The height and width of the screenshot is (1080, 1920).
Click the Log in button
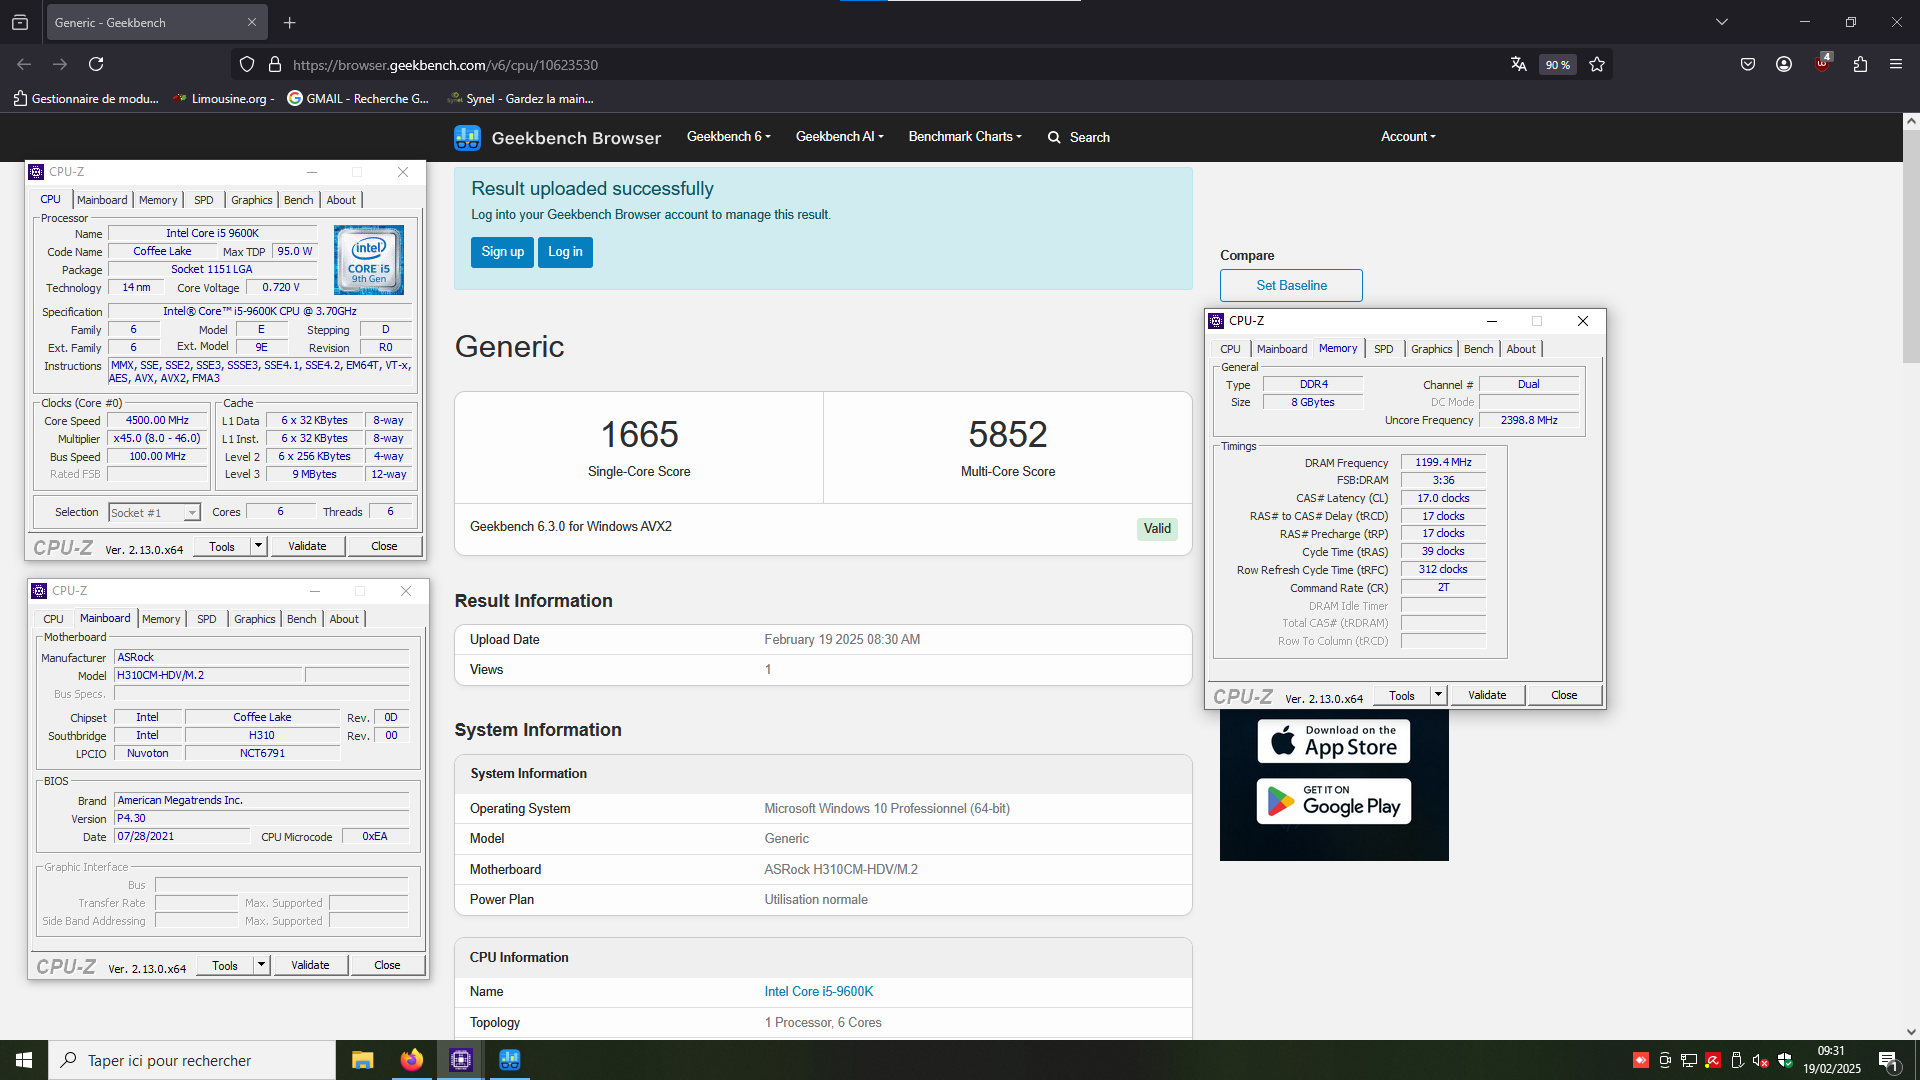pos(565,252)
